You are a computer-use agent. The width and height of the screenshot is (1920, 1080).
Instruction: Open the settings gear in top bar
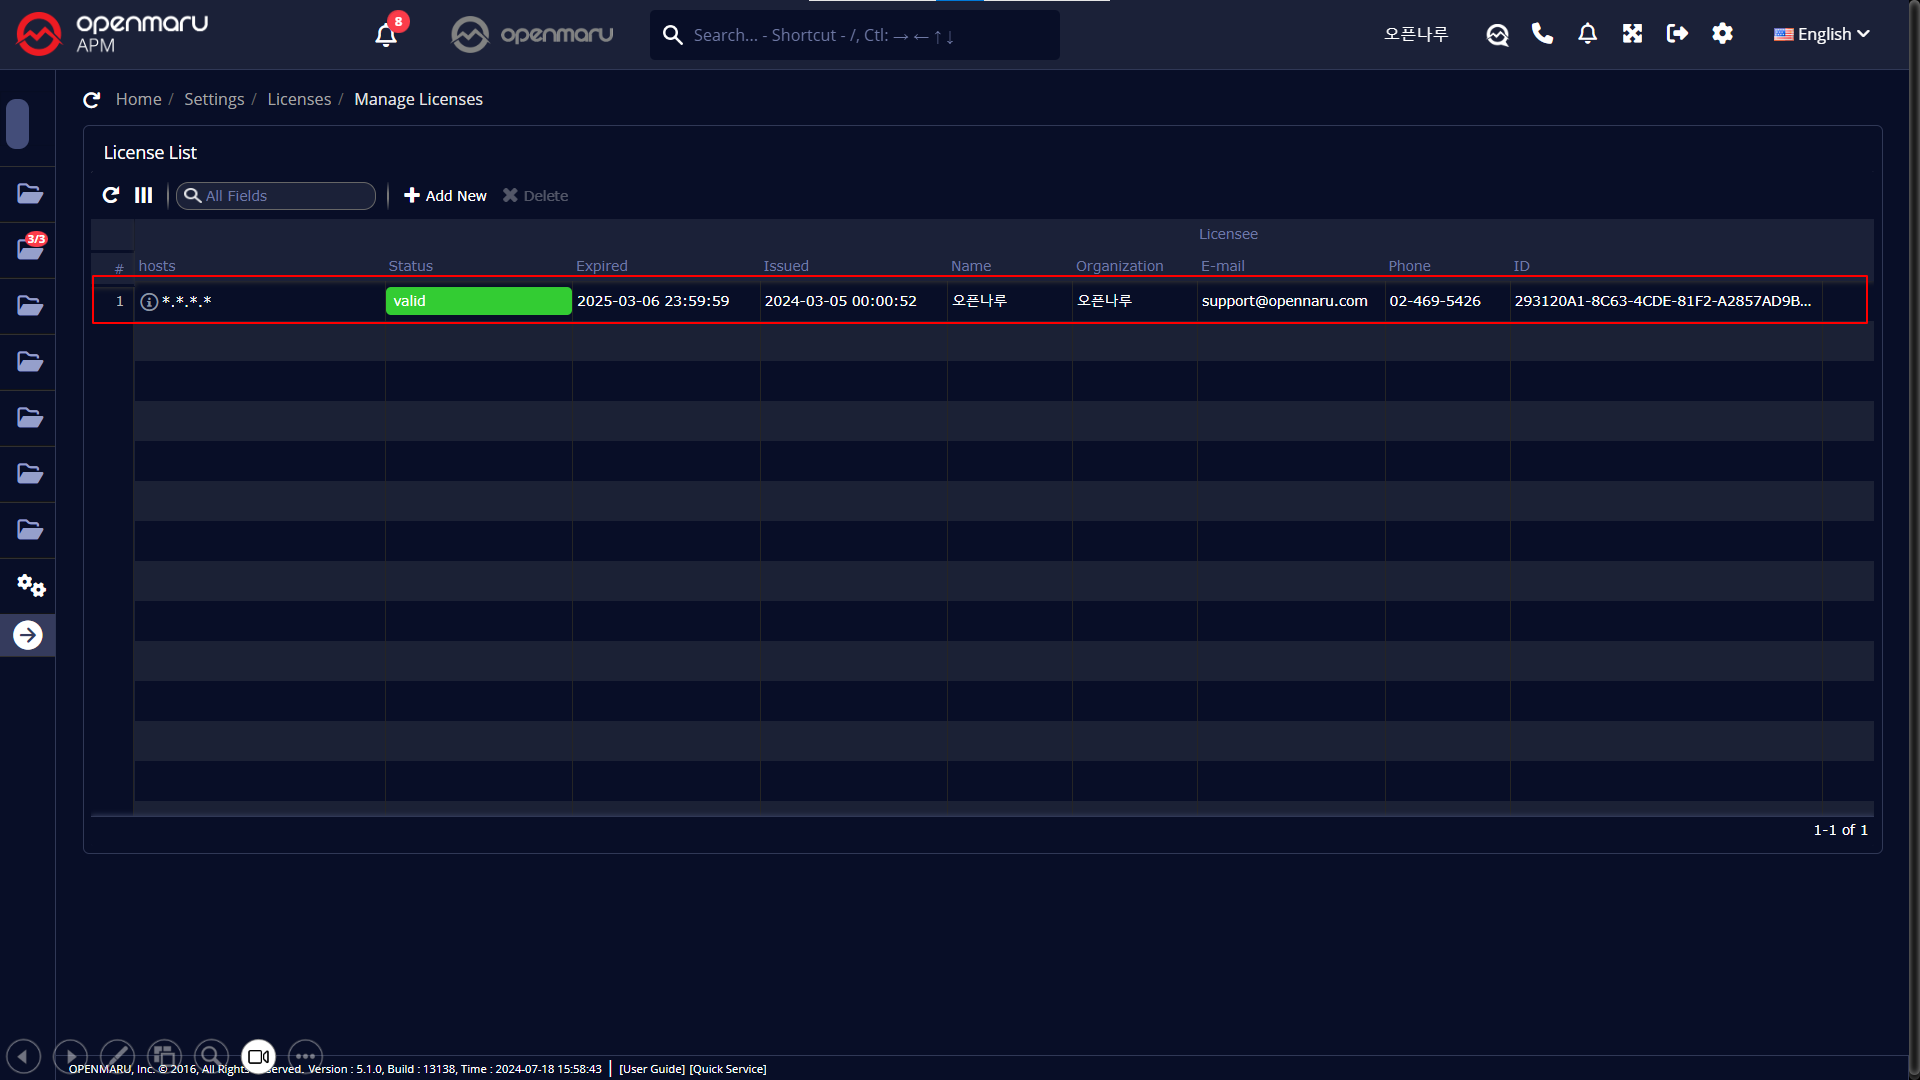[1722, 34]
